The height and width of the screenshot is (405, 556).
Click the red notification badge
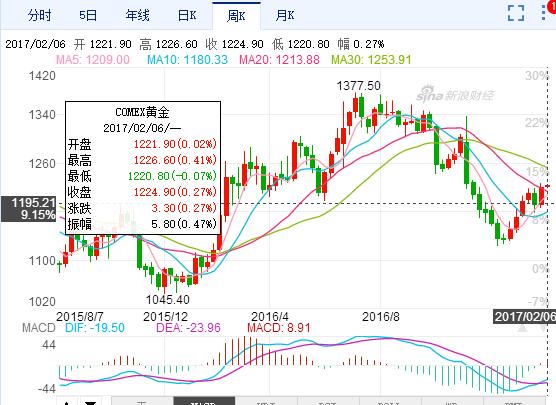553,7
